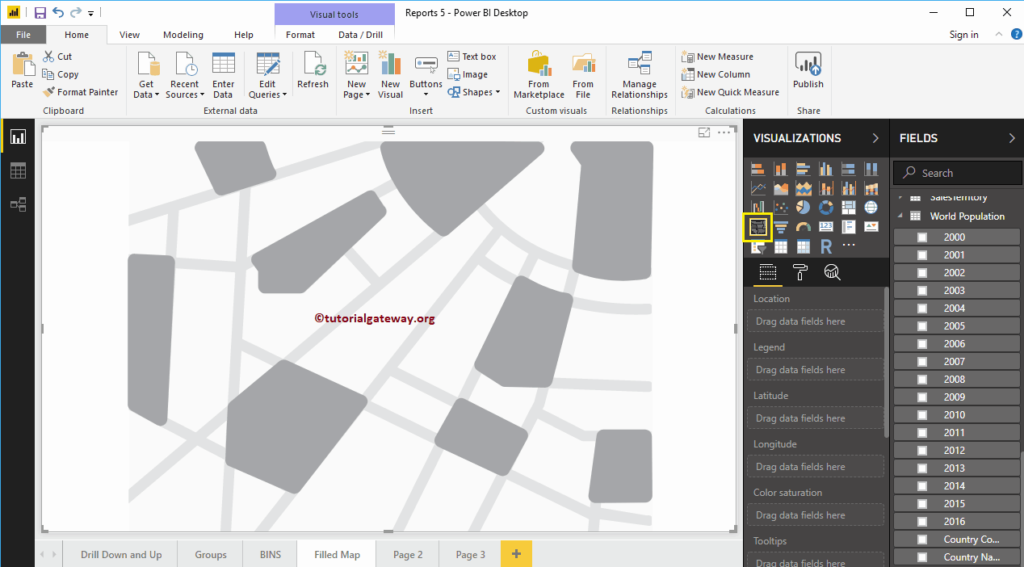Open the Format paint roller pane

coord(800,272)
